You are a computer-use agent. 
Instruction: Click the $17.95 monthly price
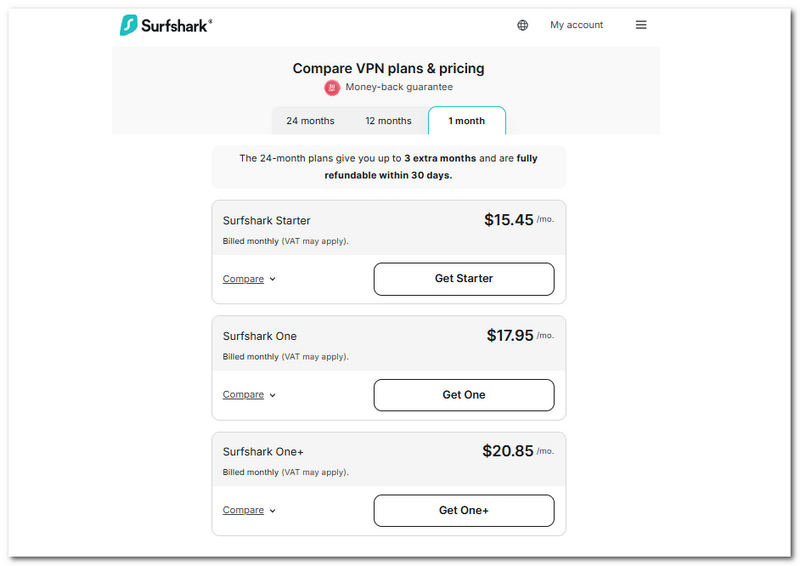click(x=510, y=336)
